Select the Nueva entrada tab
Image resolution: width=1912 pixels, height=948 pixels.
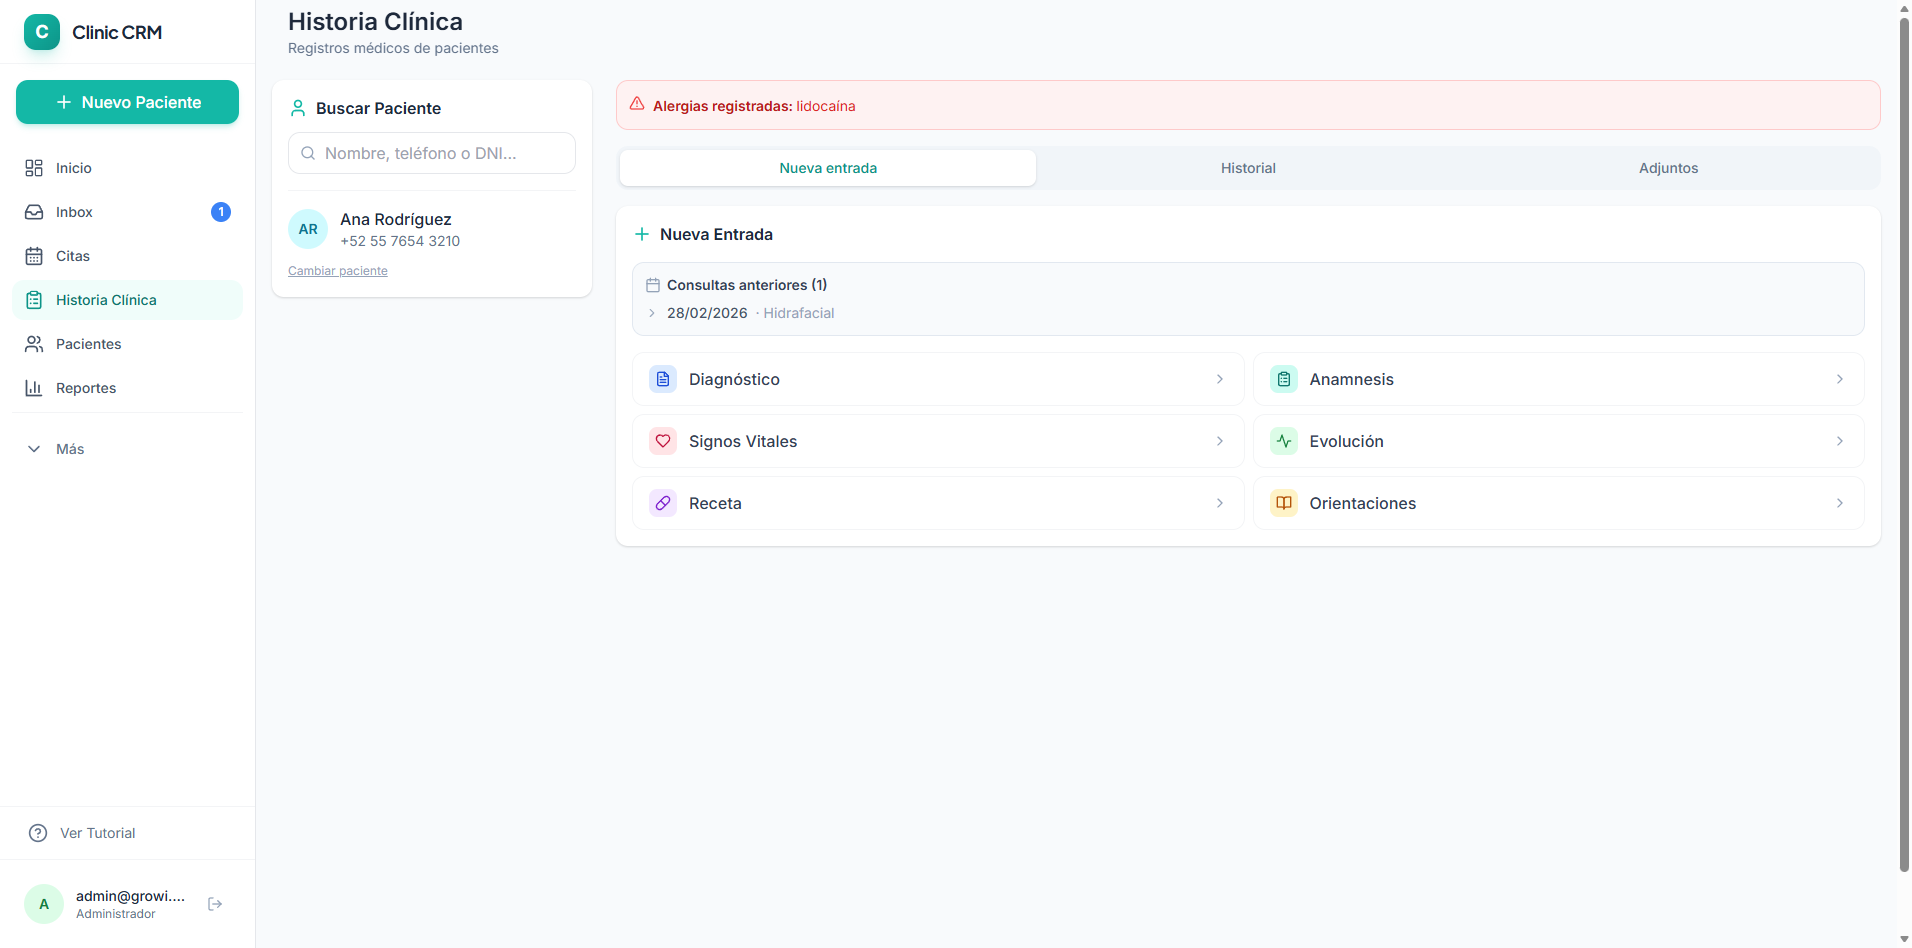(x=828, y=168)
